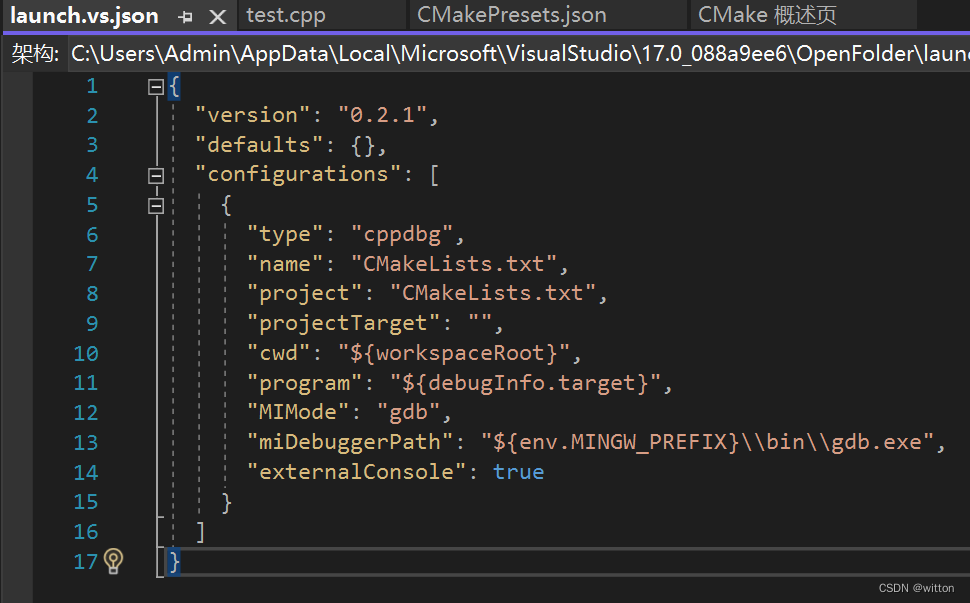Select the cppdbg value on line 6
This screenshot has height=603, width=970.
point(404,233)
